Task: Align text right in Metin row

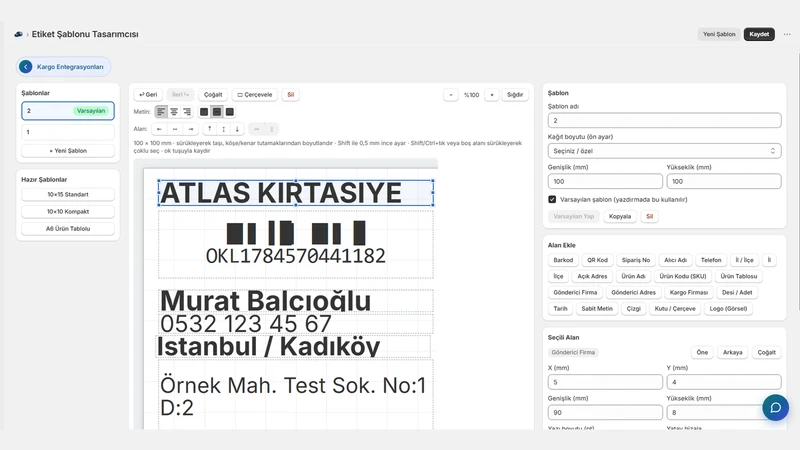Action: coord(187,112)
